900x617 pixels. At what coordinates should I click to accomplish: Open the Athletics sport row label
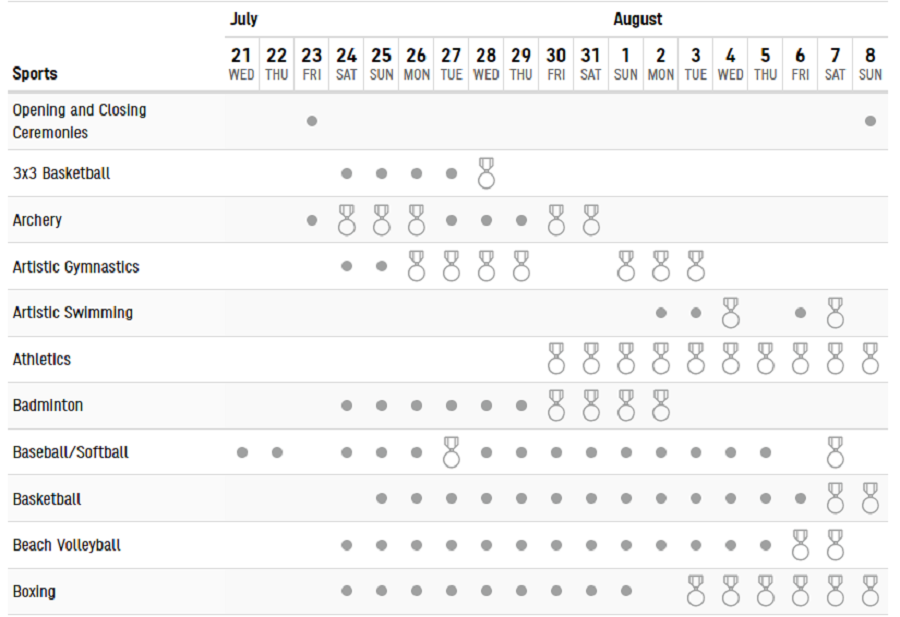[x=42, y=359]
